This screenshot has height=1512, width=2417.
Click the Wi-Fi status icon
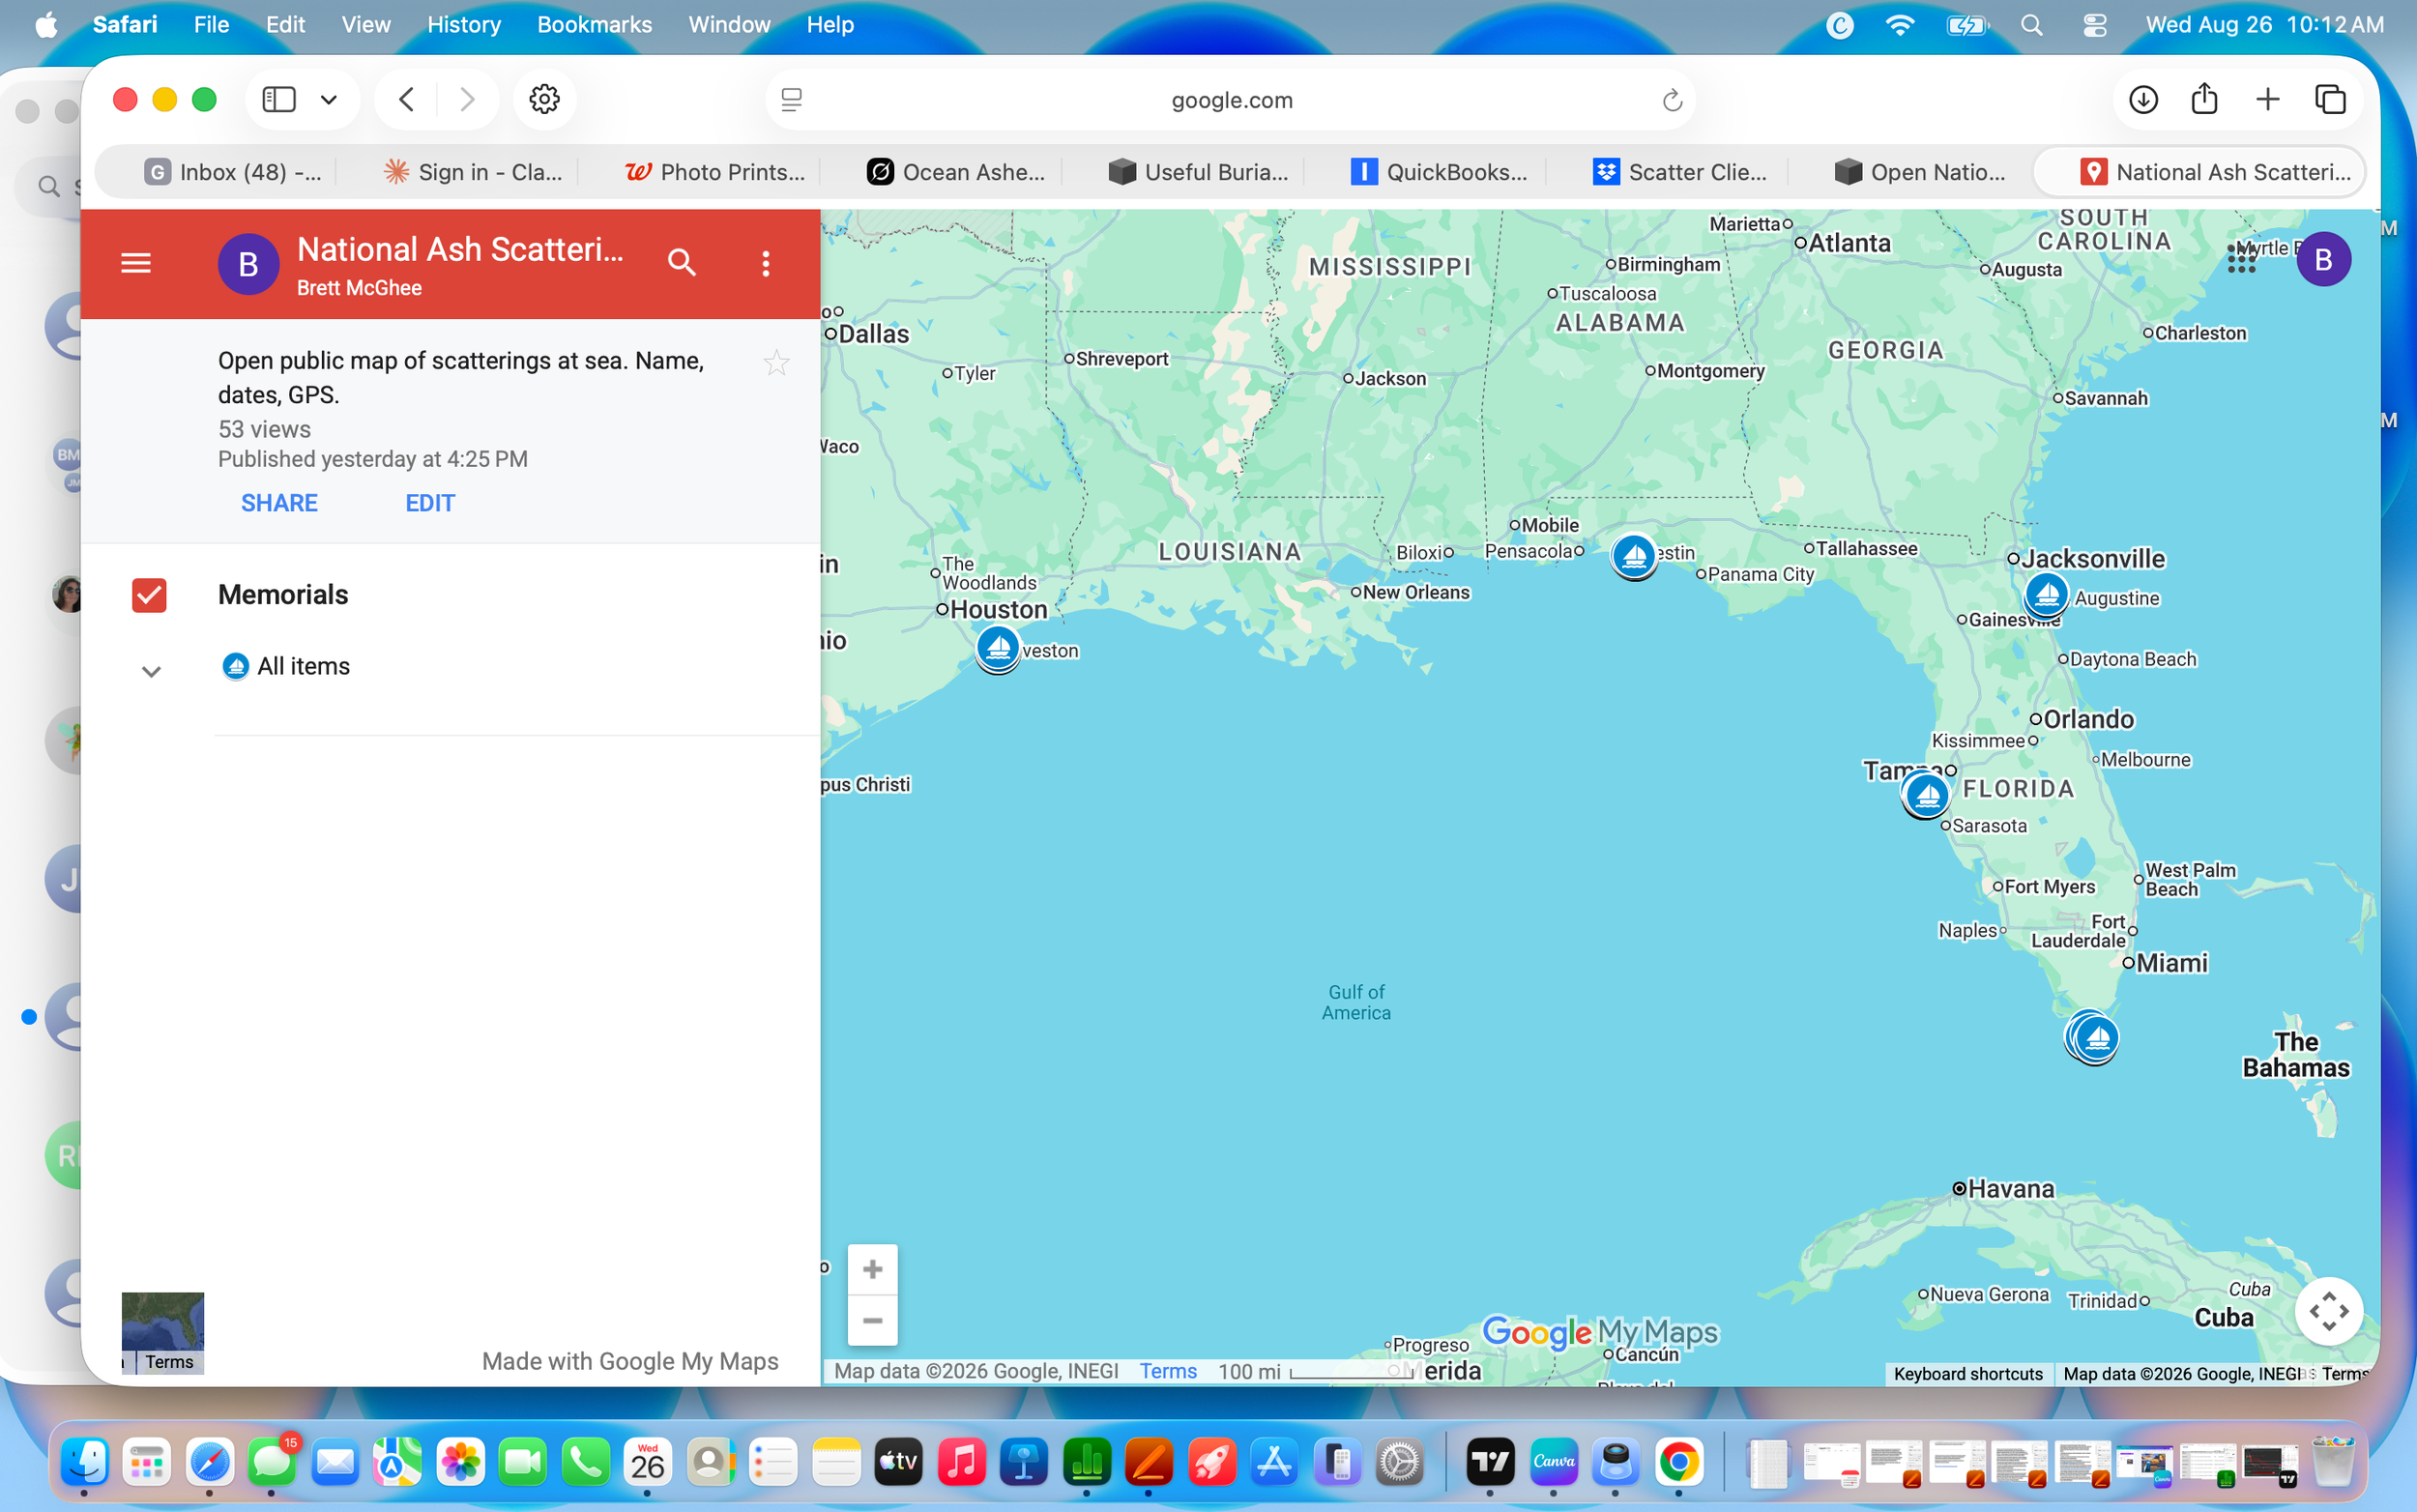(x=1899, y=25)
